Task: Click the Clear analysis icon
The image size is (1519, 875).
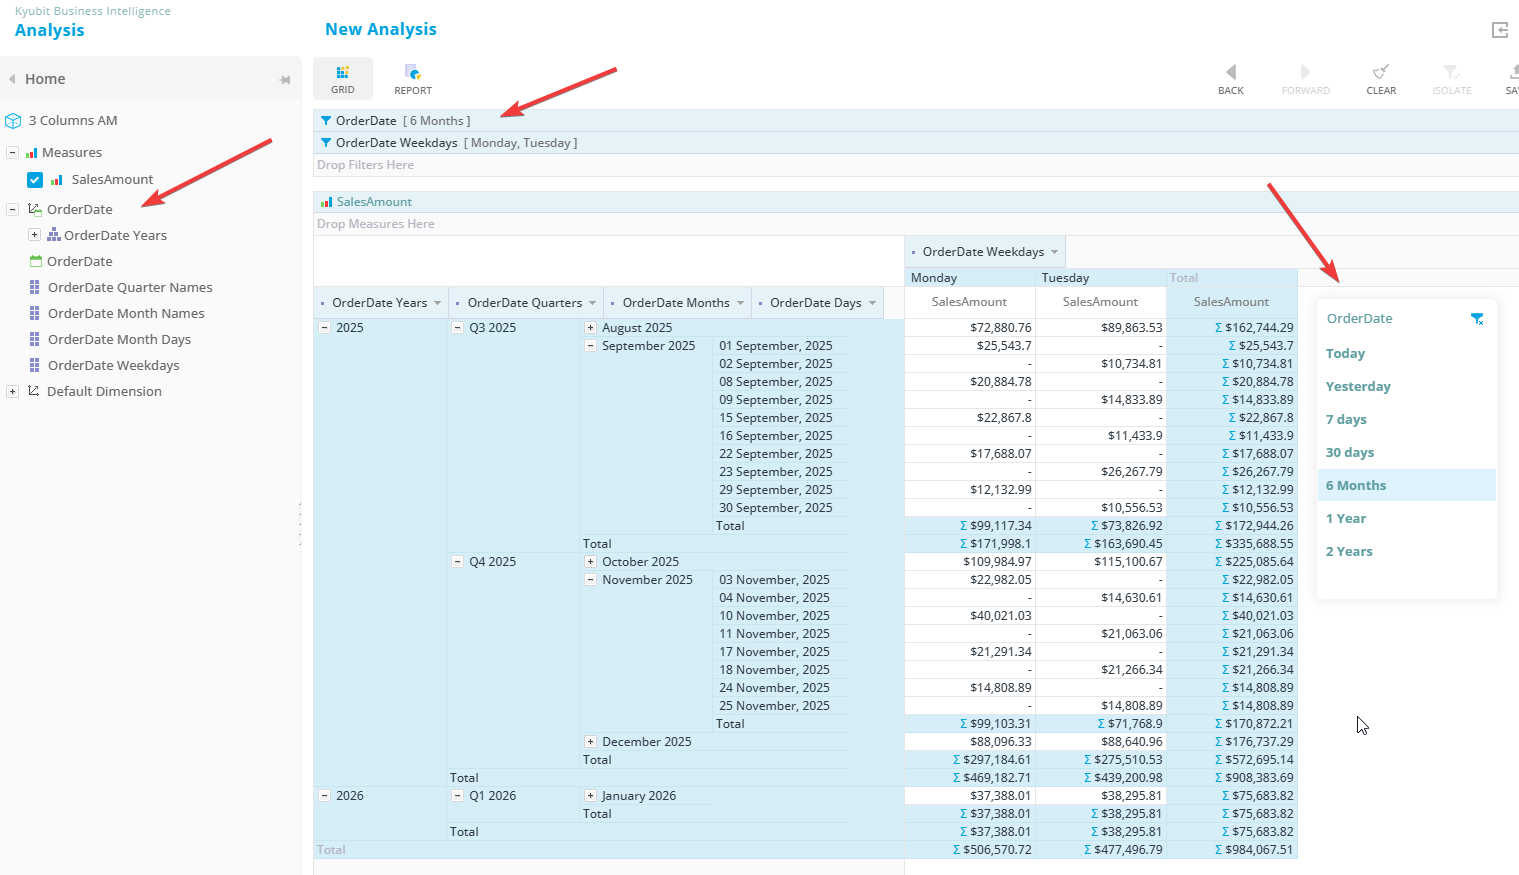Action: tap(1381, 73)
